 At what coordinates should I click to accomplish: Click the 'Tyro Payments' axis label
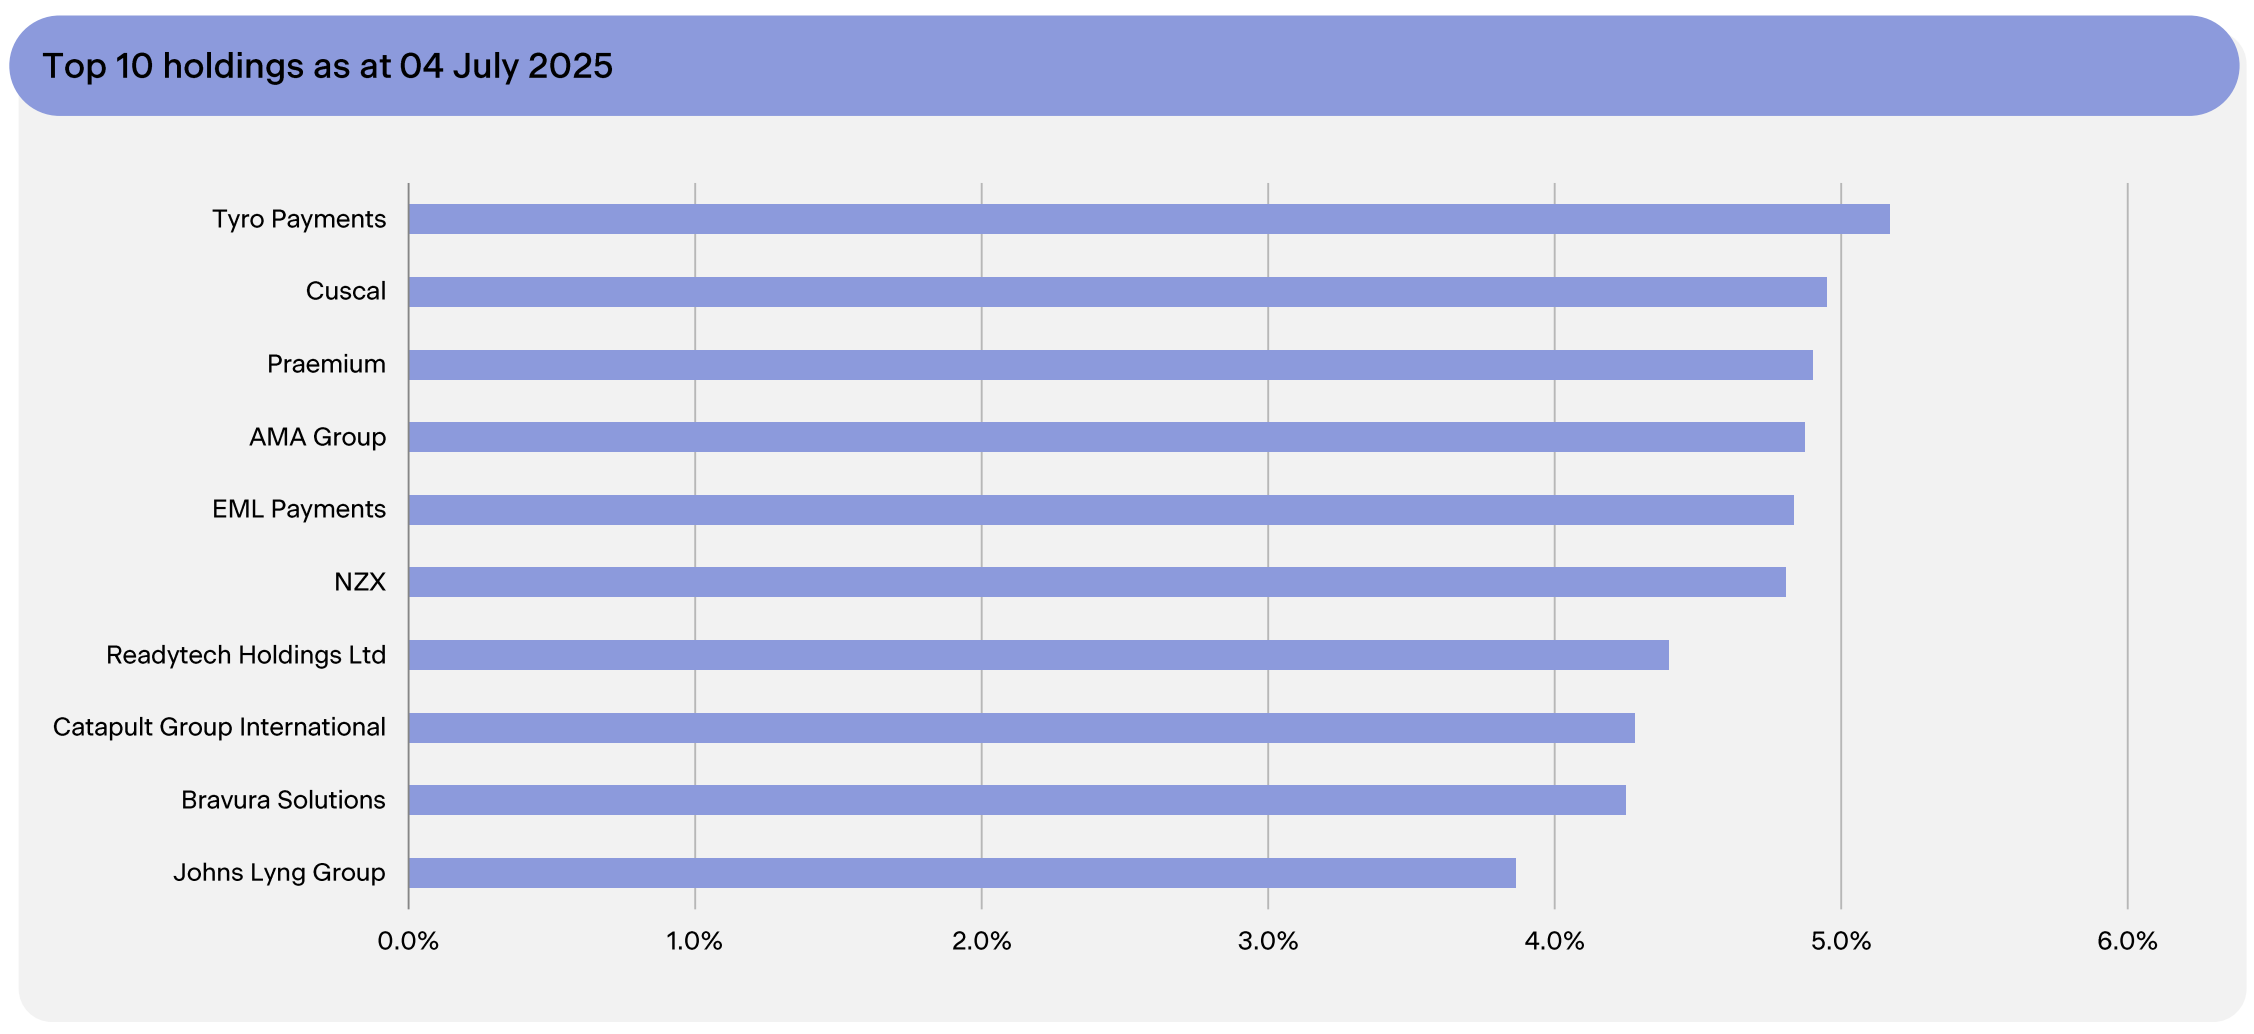pos(298,219)
